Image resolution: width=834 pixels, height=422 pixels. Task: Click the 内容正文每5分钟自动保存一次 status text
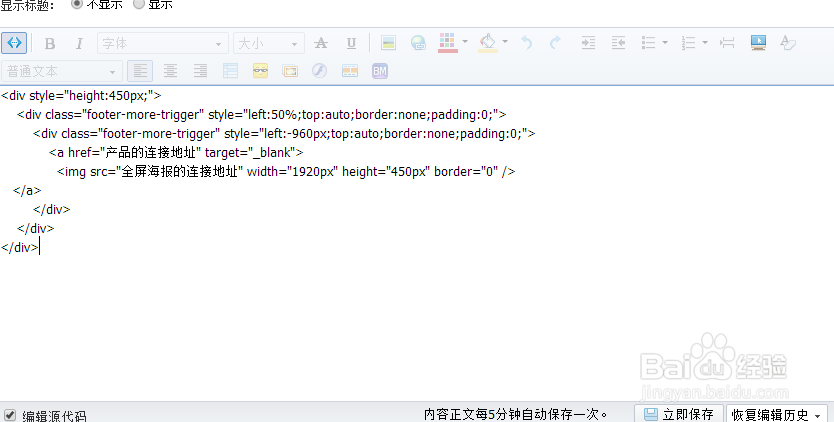(x=515, y=415)
